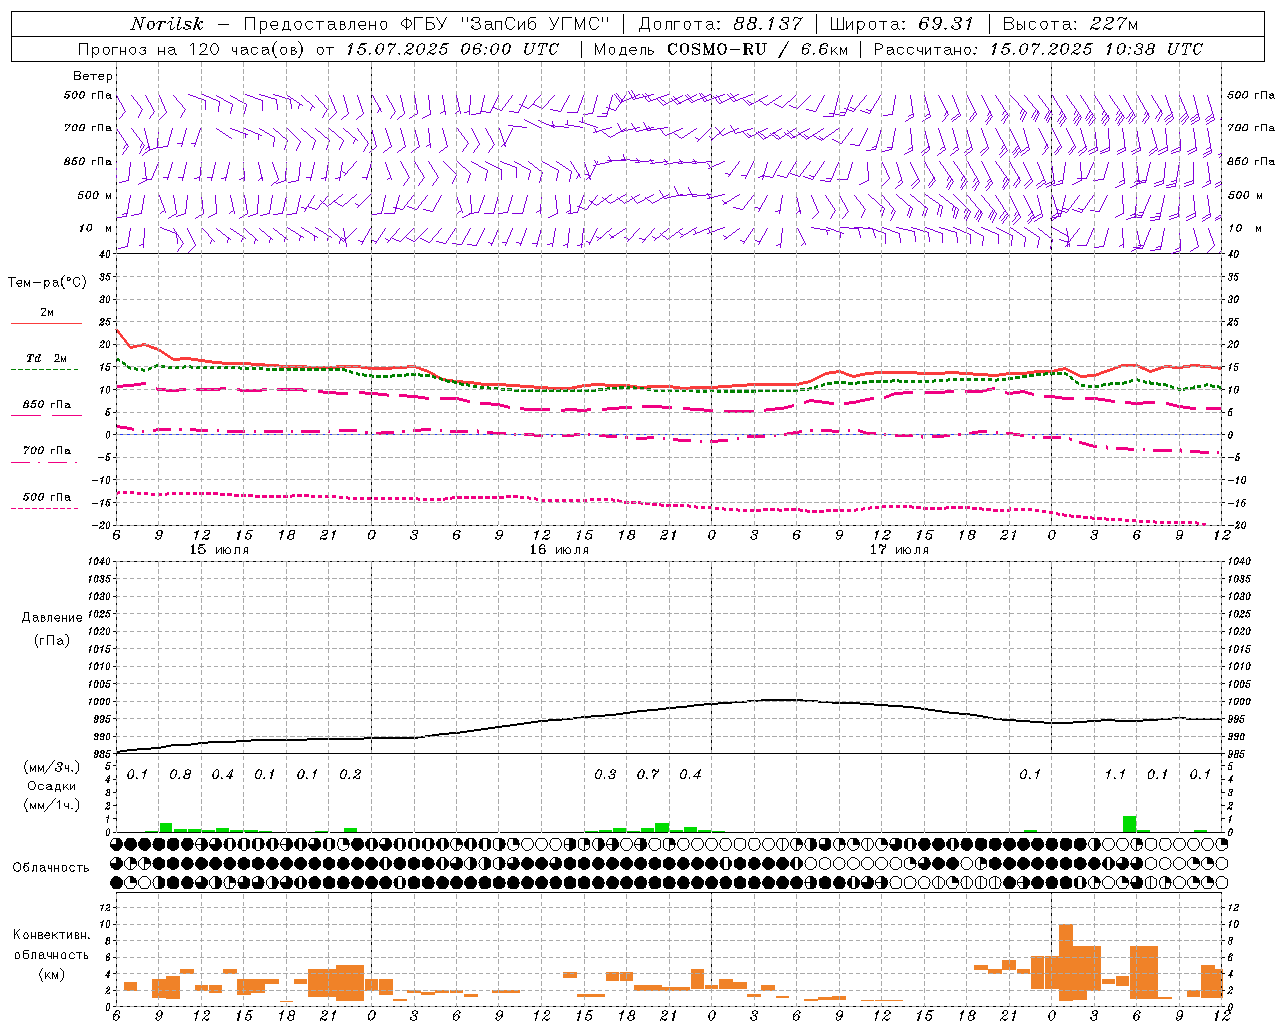Click the computed time Рассчитано: 15.07.2025 10:38 UTC
The height and width of the screenshot is (1024, 1280).
coord(1038,49)
